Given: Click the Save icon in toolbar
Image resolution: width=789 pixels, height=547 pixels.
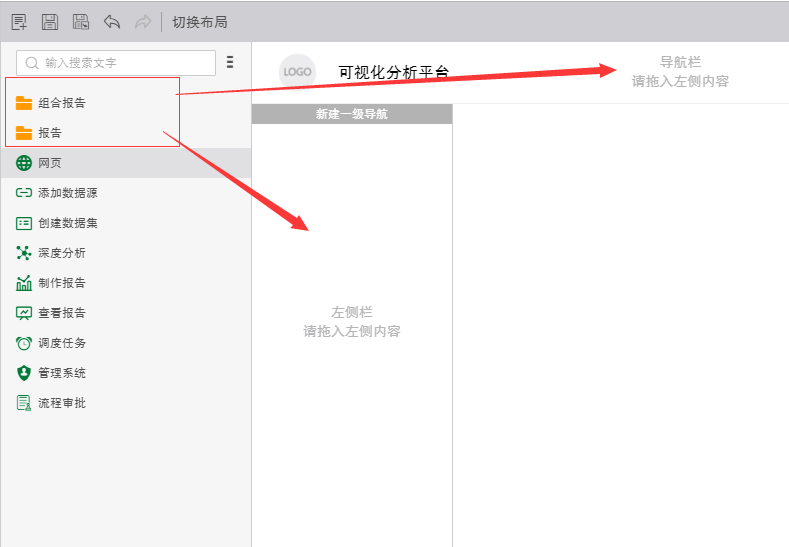Looking at the screenshot, I should tap(50, 21).
